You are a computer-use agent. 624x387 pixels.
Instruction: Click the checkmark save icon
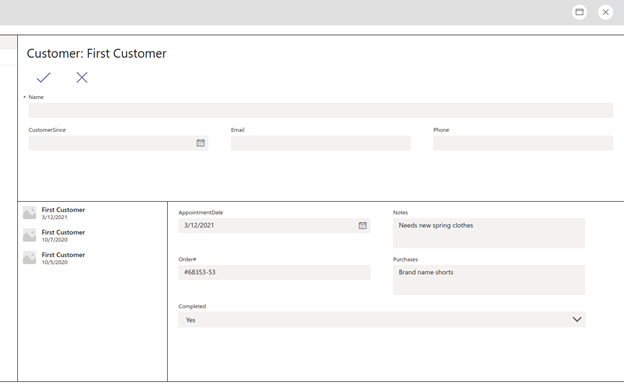(43, 77)
